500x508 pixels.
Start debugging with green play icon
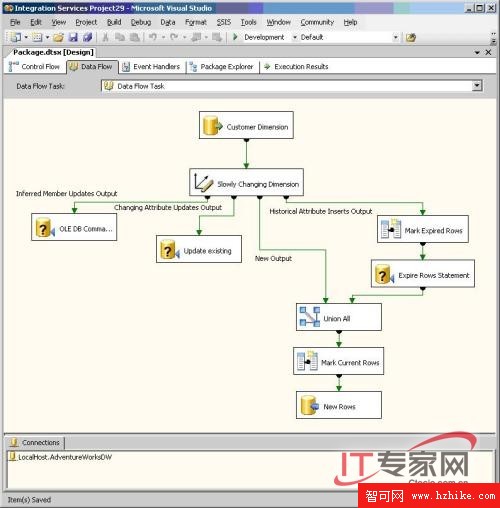[235, 37]
